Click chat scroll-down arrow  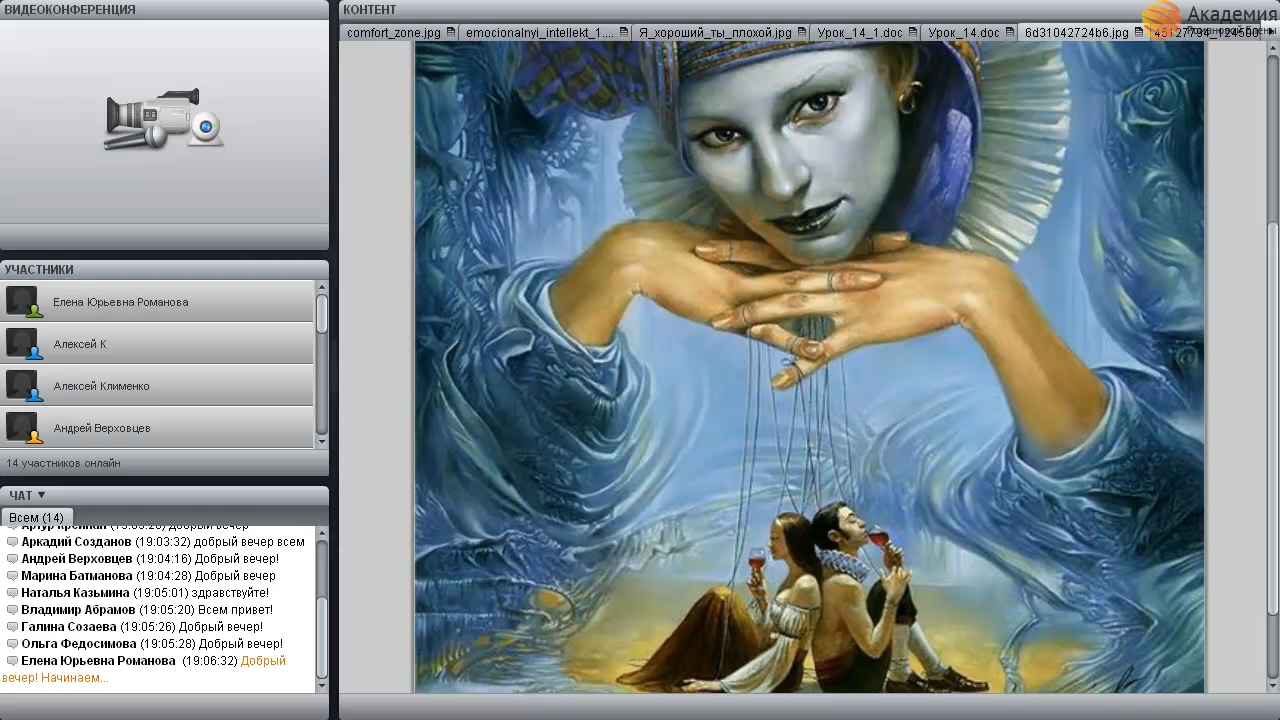pyautogui.click(x=322, y=685)
